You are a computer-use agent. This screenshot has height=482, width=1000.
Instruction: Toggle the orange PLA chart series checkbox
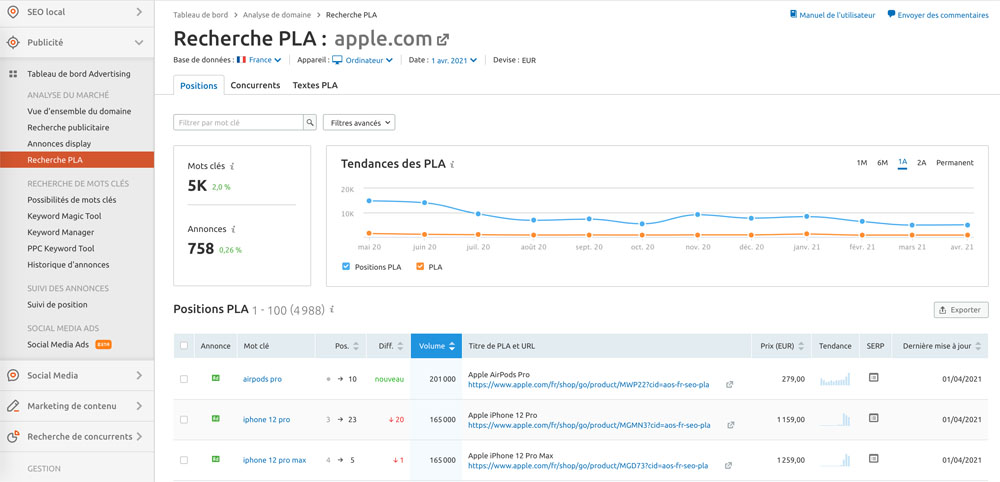(420, 267)
